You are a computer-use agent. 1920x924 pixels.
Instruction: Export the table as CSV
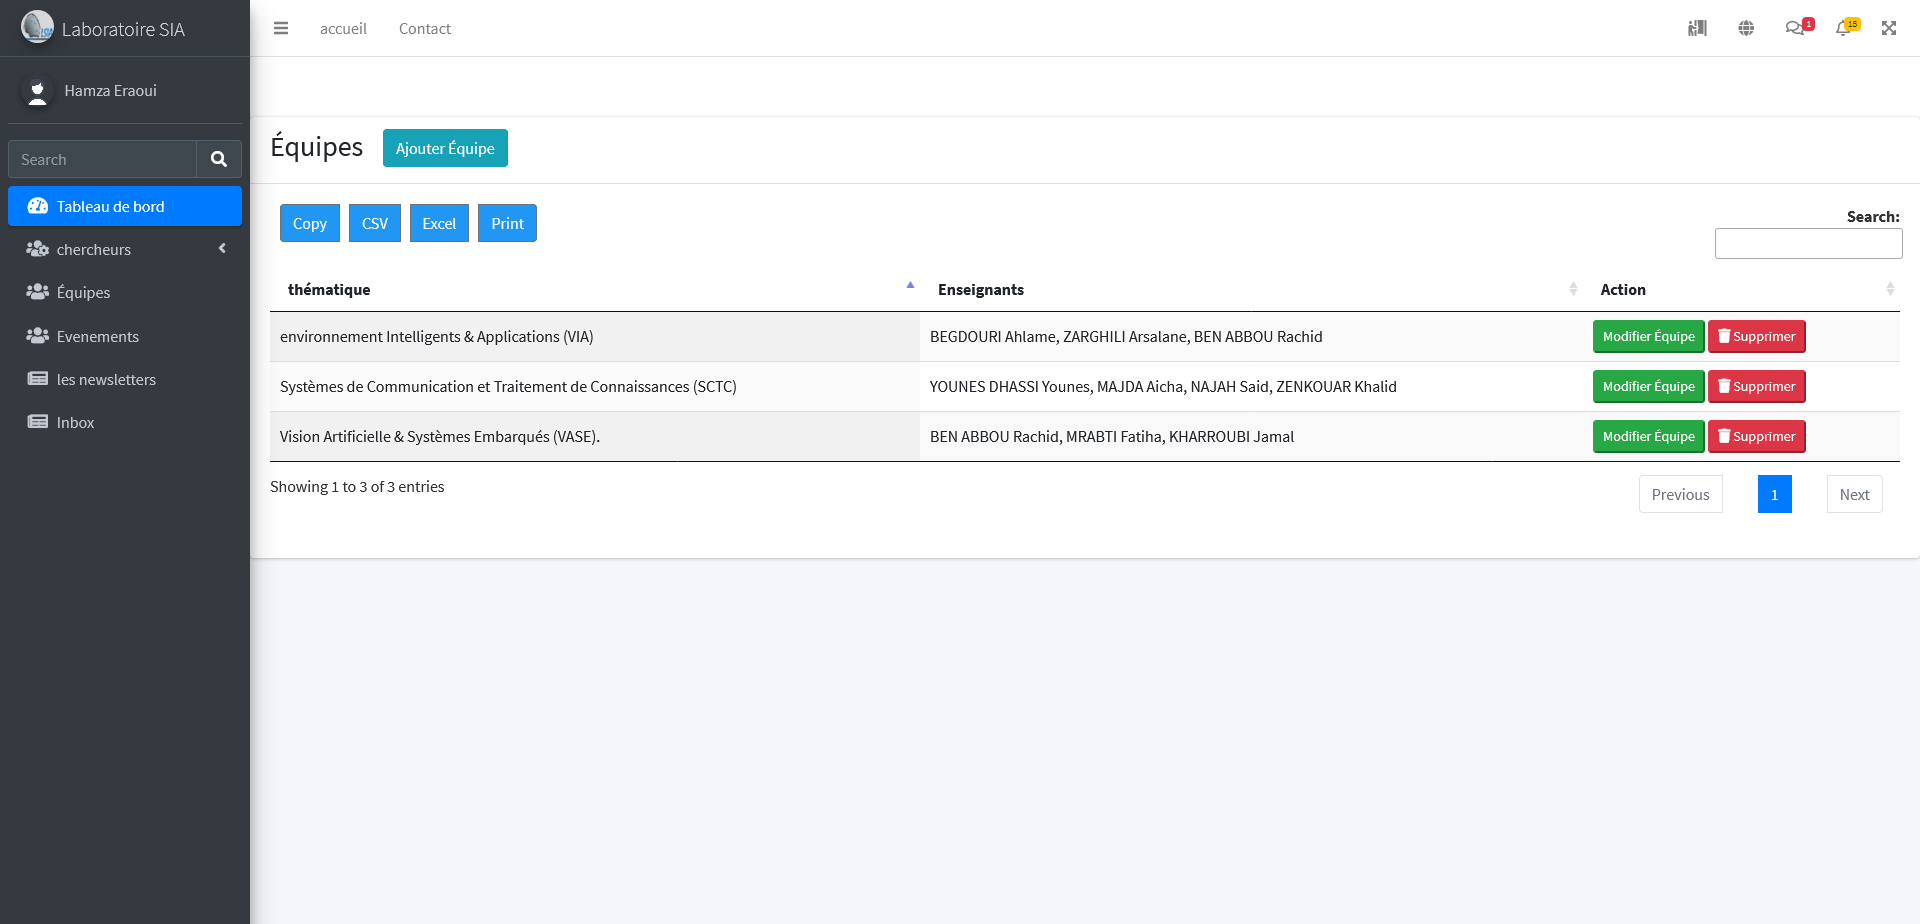click(x=375, y=223)
